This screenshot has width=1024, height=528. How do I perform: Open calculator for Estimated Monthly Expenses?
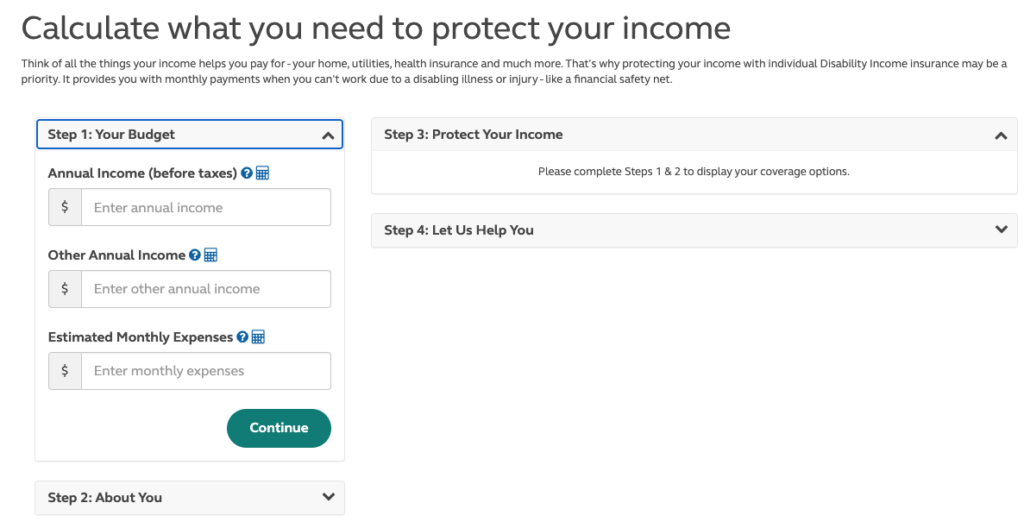pyautogui.click(x=258, y=337)
